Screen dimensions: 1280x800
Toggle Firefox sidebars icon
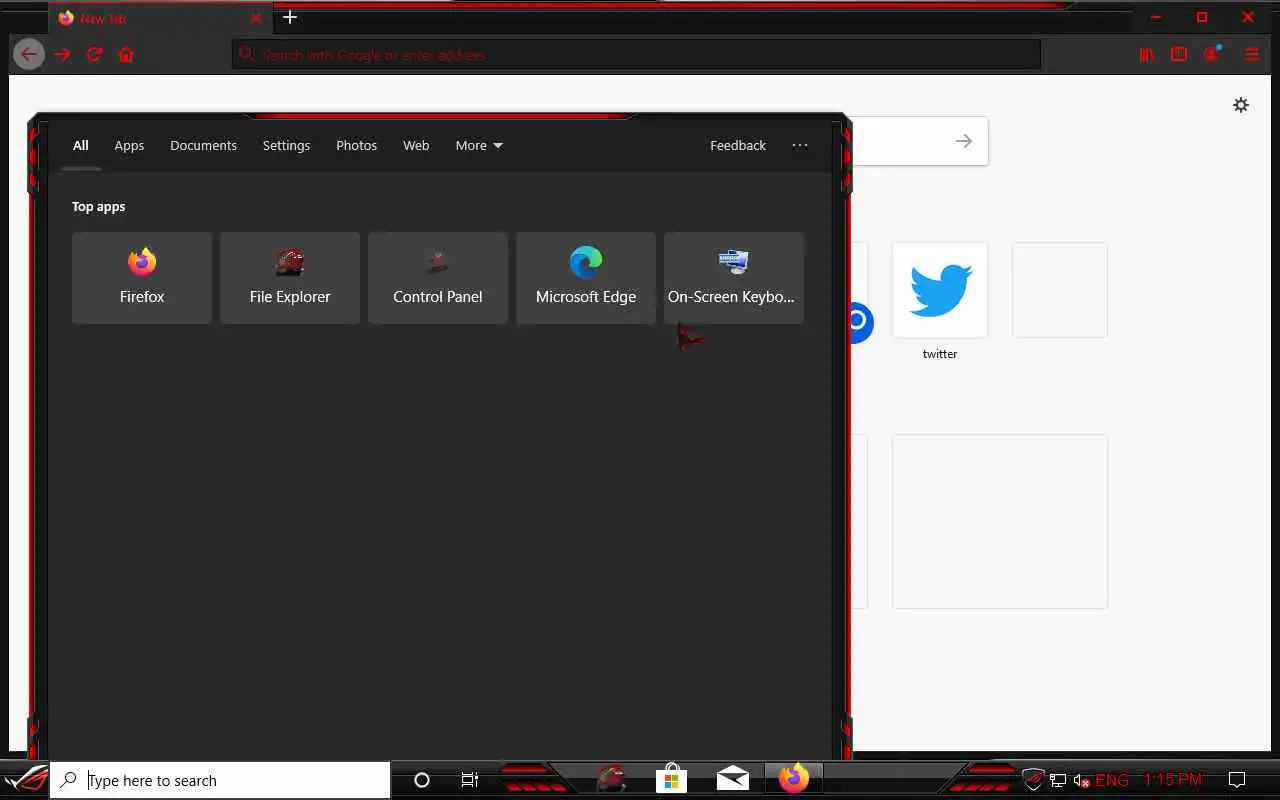click(1179, 54)
